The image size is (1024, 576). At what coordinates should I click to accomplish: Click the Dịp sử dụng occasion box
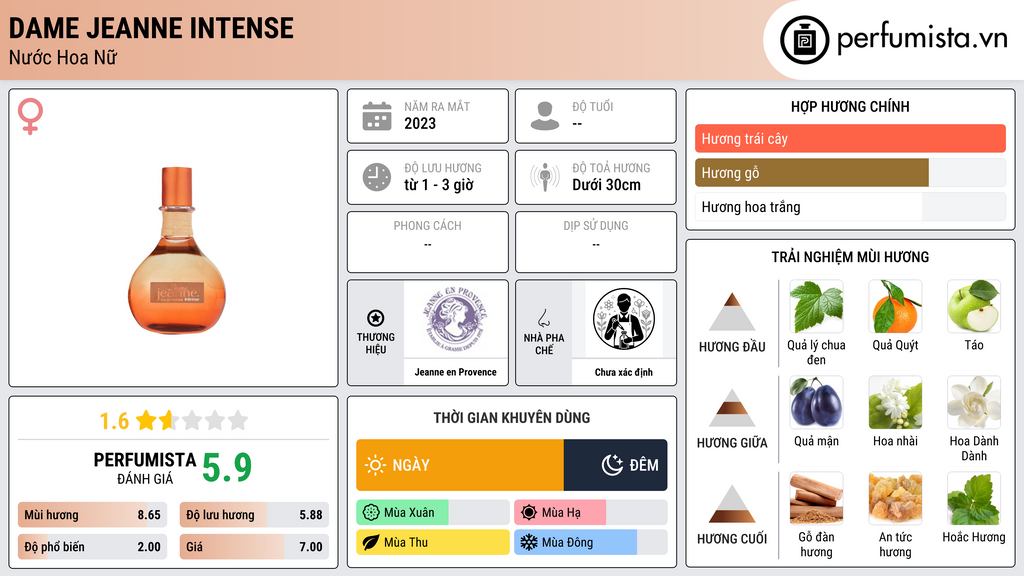(x=596, y=242)
